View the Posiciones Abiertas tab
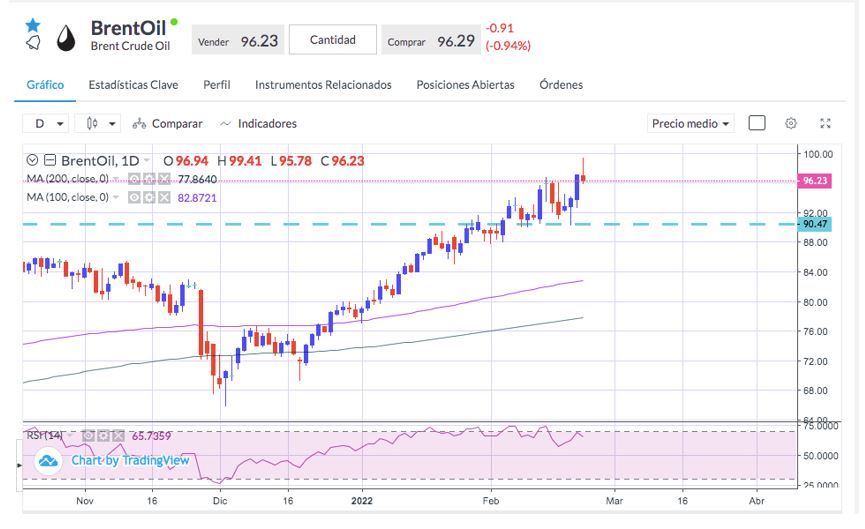The width and height of the screenshot is (865, 529). pos(465,85)
